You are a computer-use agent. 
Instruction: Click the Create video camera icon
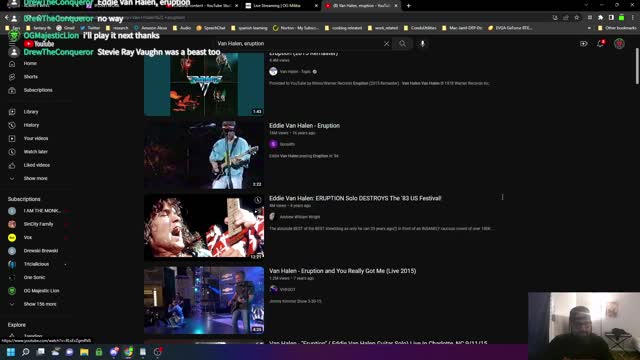point(583,44)
